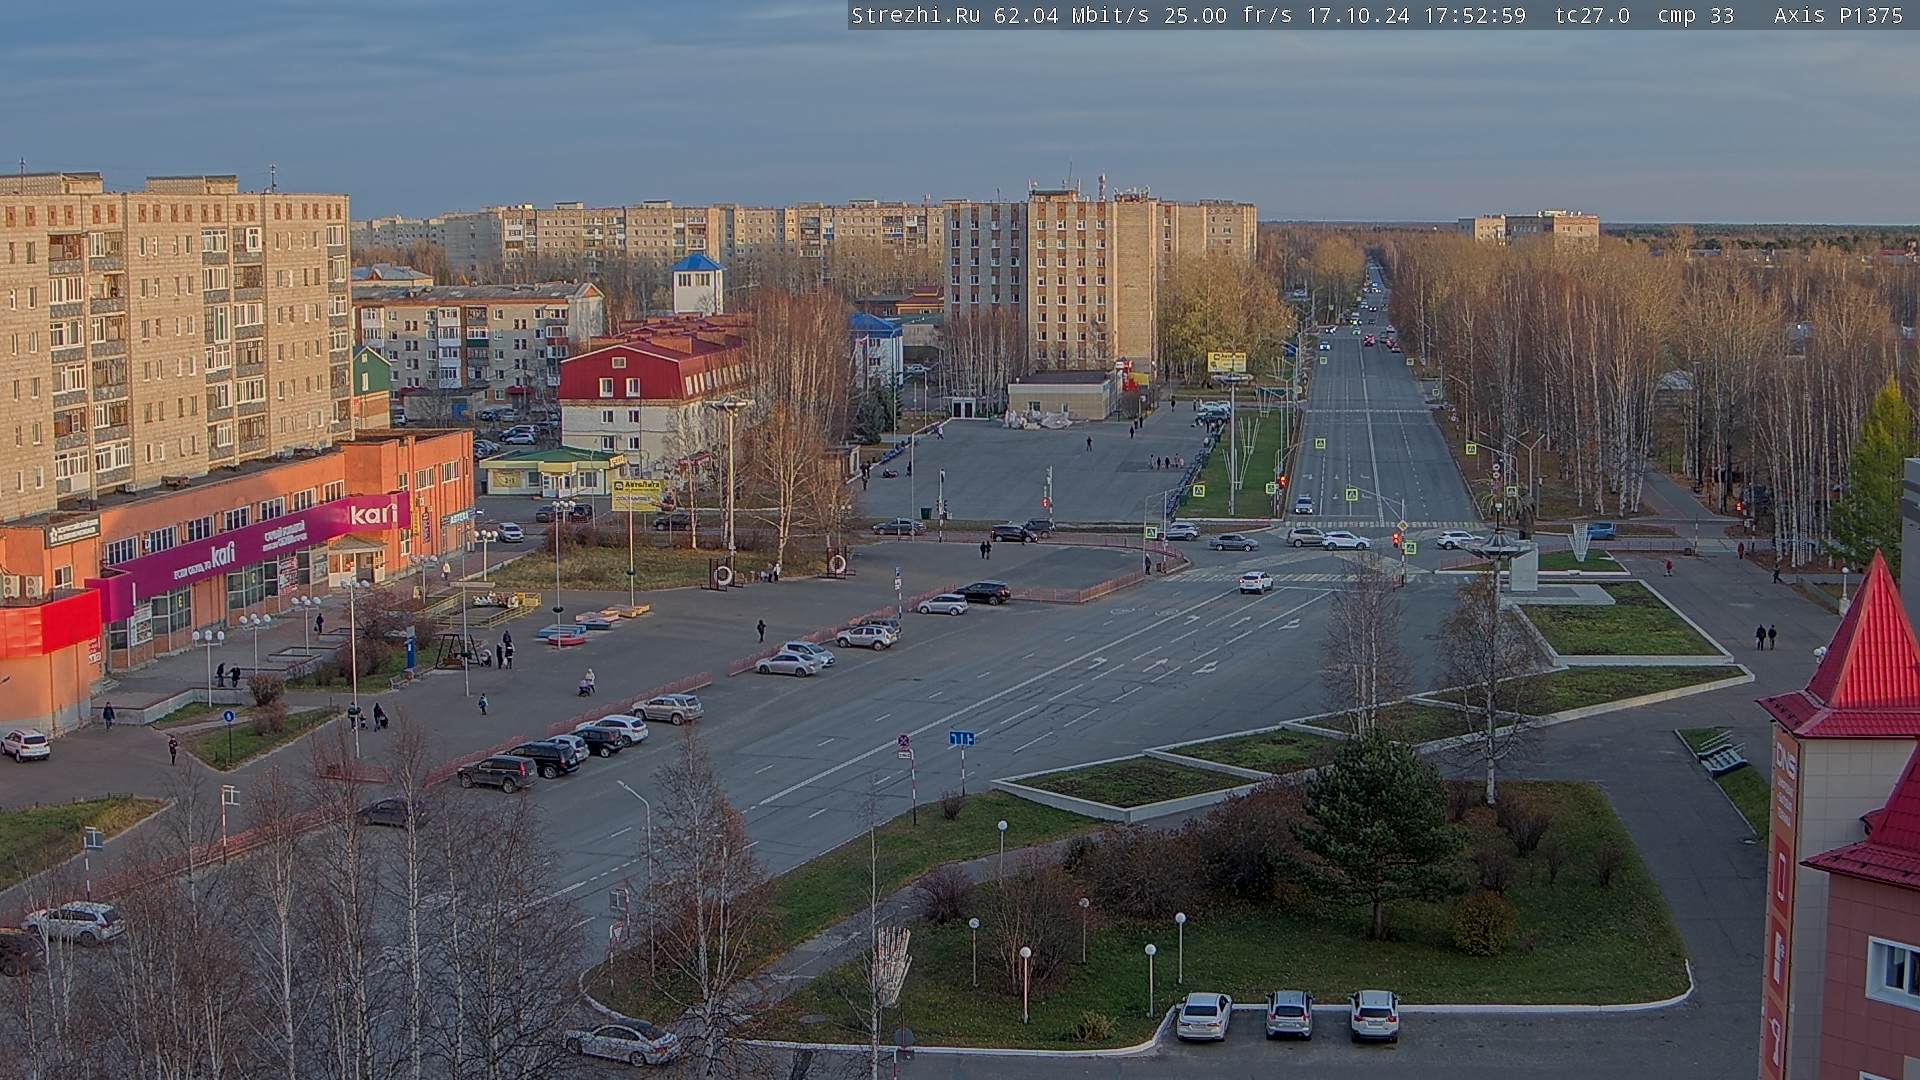
Task: Click the cmp 33 compression value
Action: click(1695, 15)
